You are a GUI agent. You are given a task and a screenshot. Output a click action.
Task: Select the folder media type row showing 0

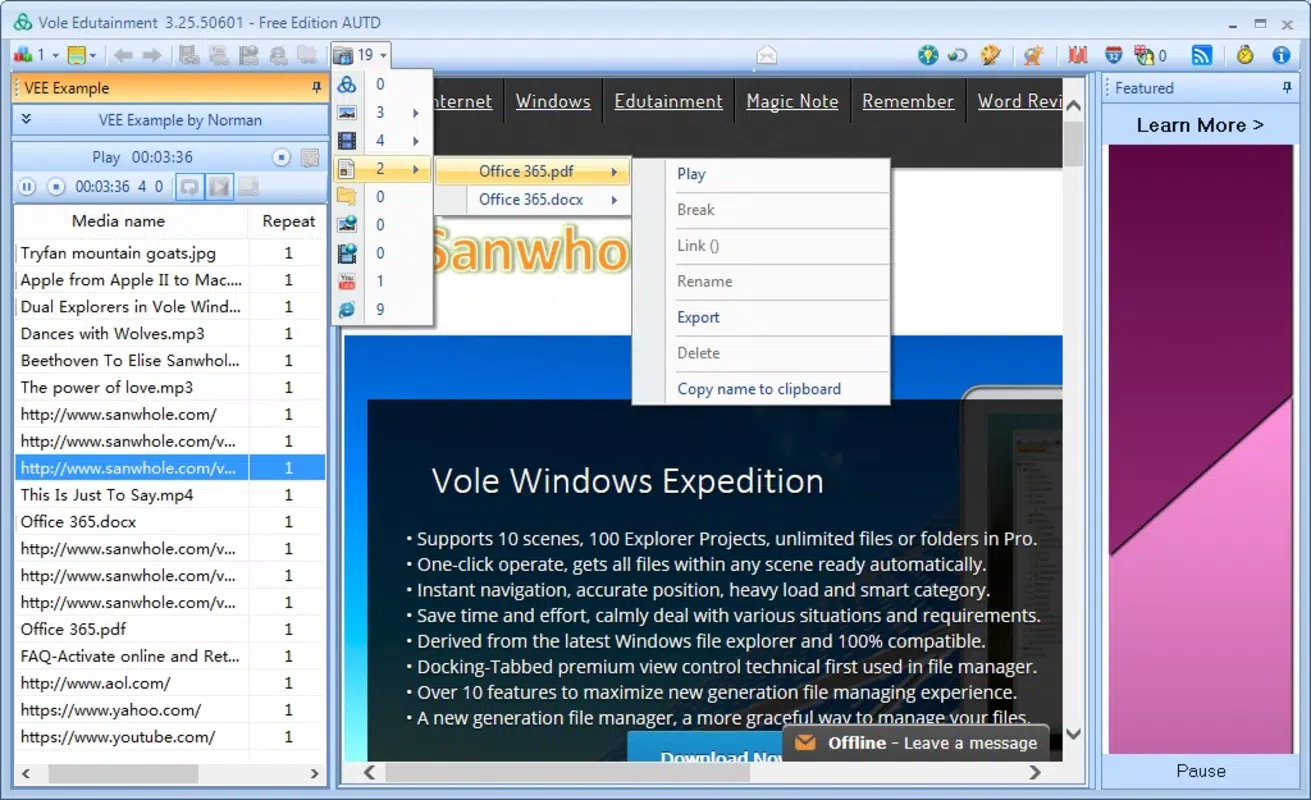point(382,197)
